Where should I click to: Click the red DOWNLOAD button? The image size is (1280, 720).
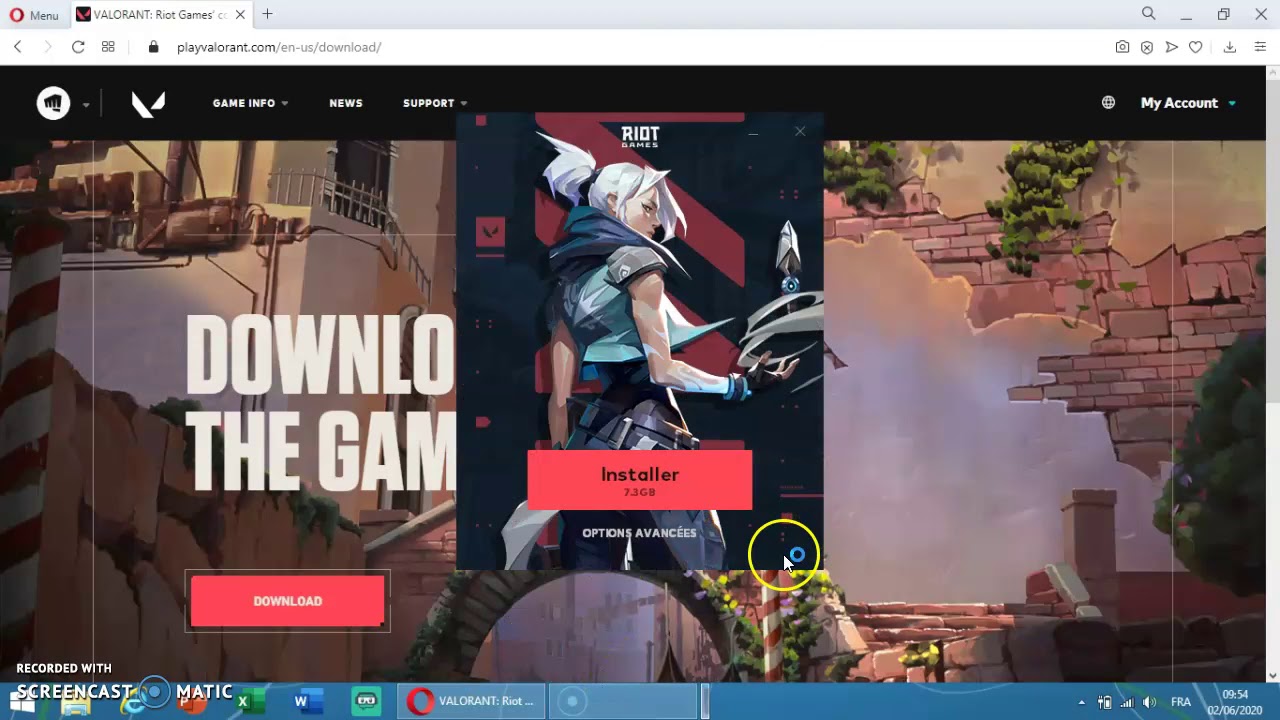coord(287,601)
